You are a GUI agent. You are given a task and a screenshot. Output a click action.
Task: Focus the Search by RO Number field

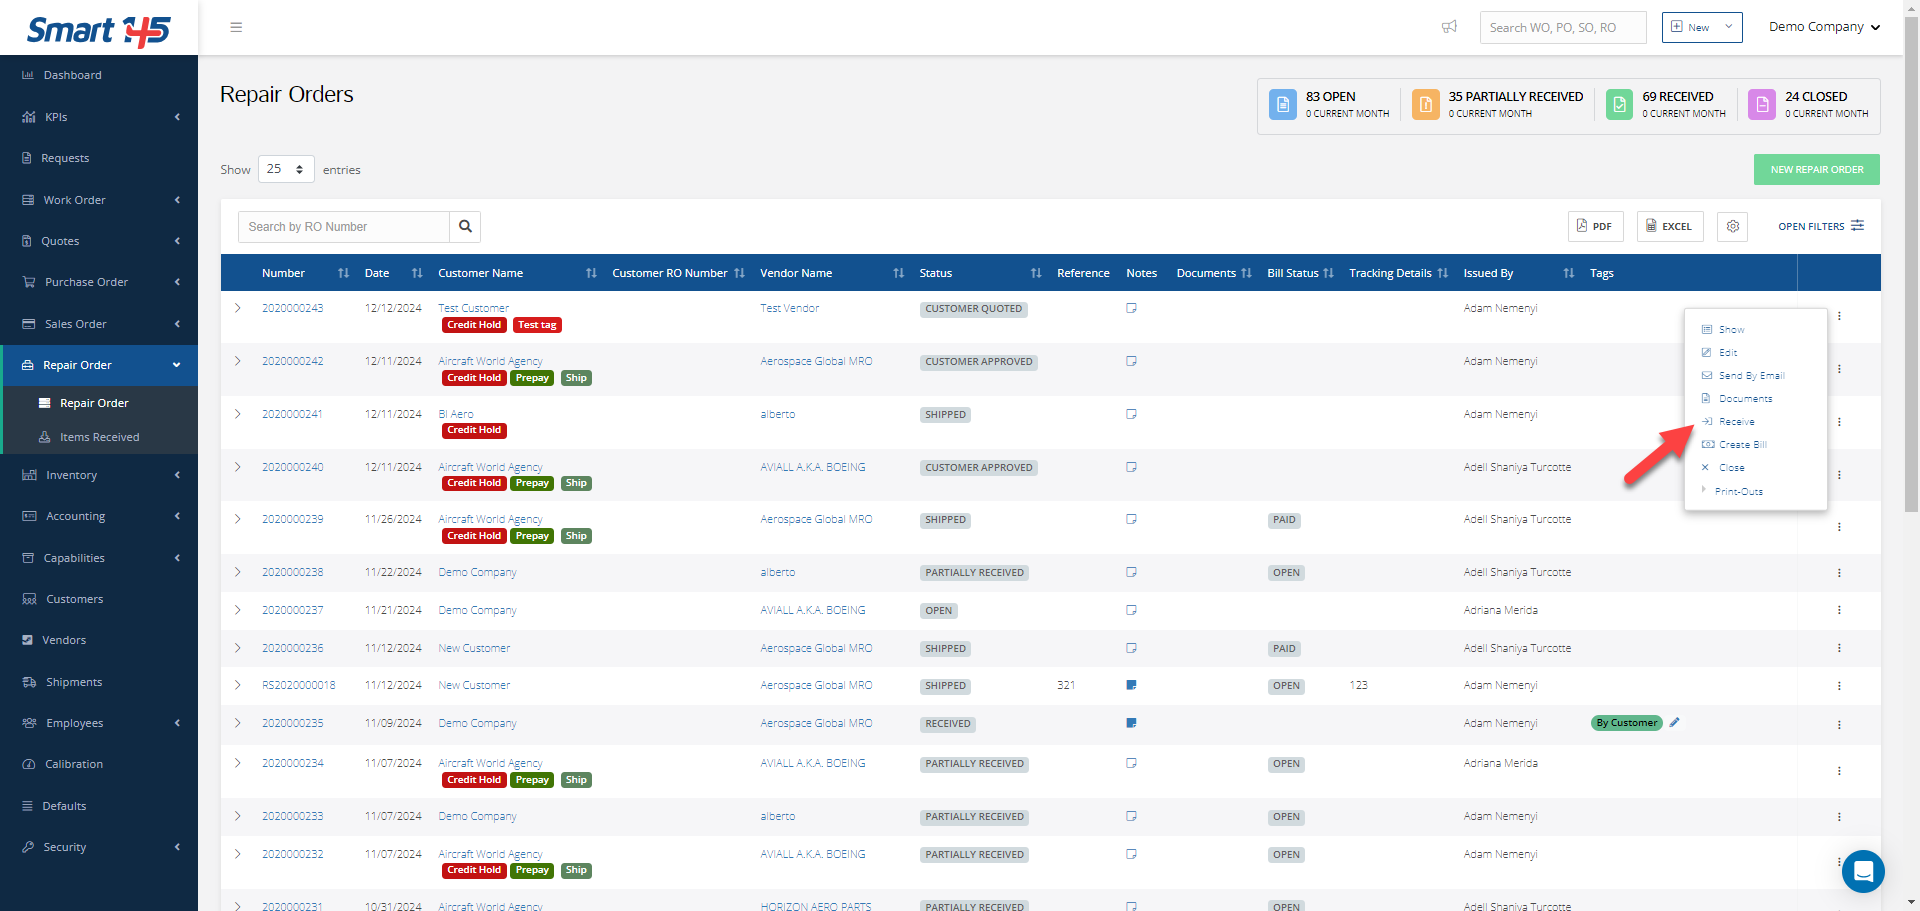(x=344, y=227)
